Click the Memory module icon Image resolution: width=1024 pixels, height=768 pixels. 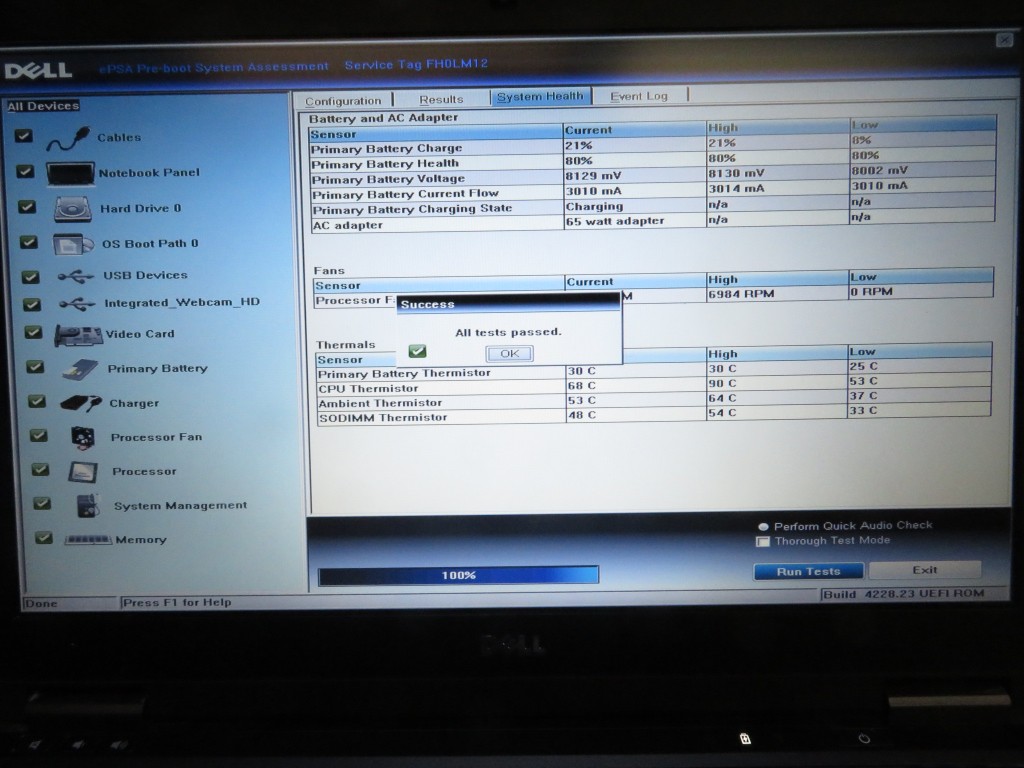tap(88, 540)
